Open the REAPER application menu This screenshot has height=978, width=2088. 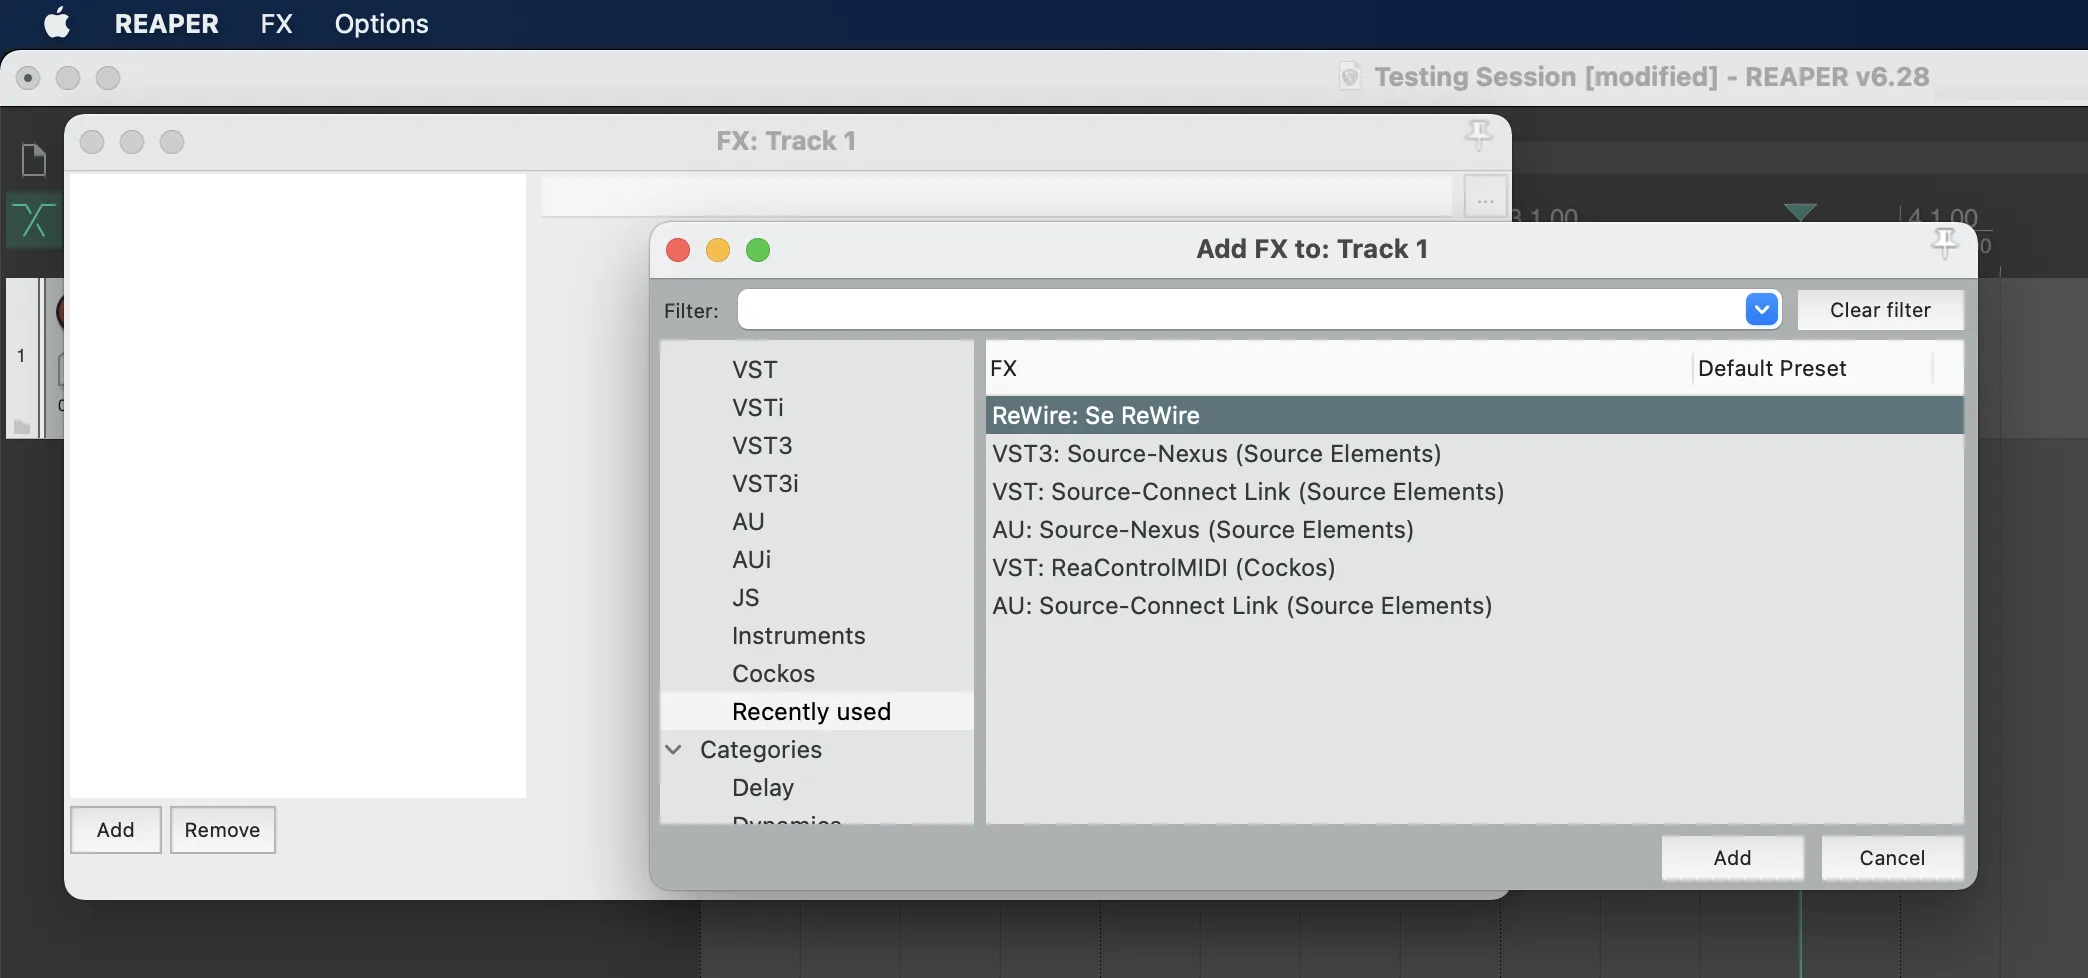(166, 24)
